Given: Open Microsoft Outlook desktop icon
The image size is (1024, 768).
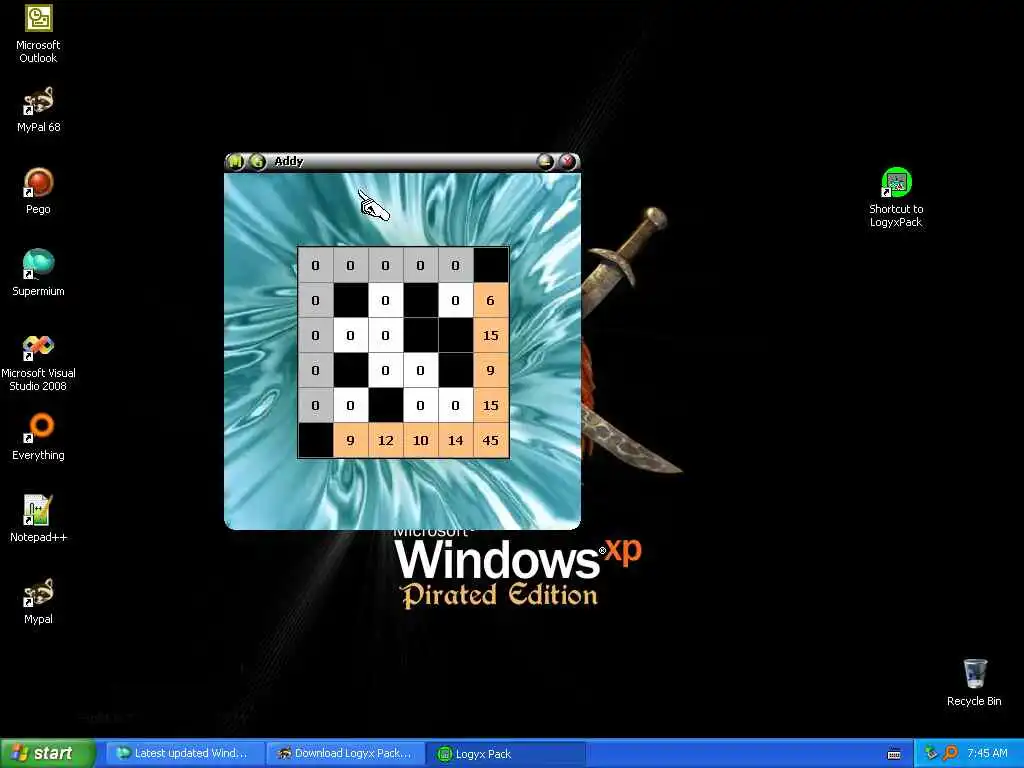Looking at the screenshot, I should 38,34.
